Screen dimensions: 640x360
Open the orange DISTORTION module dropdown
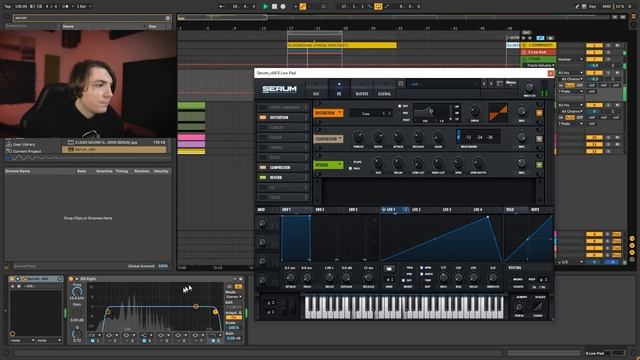click(x=328, y=113)
